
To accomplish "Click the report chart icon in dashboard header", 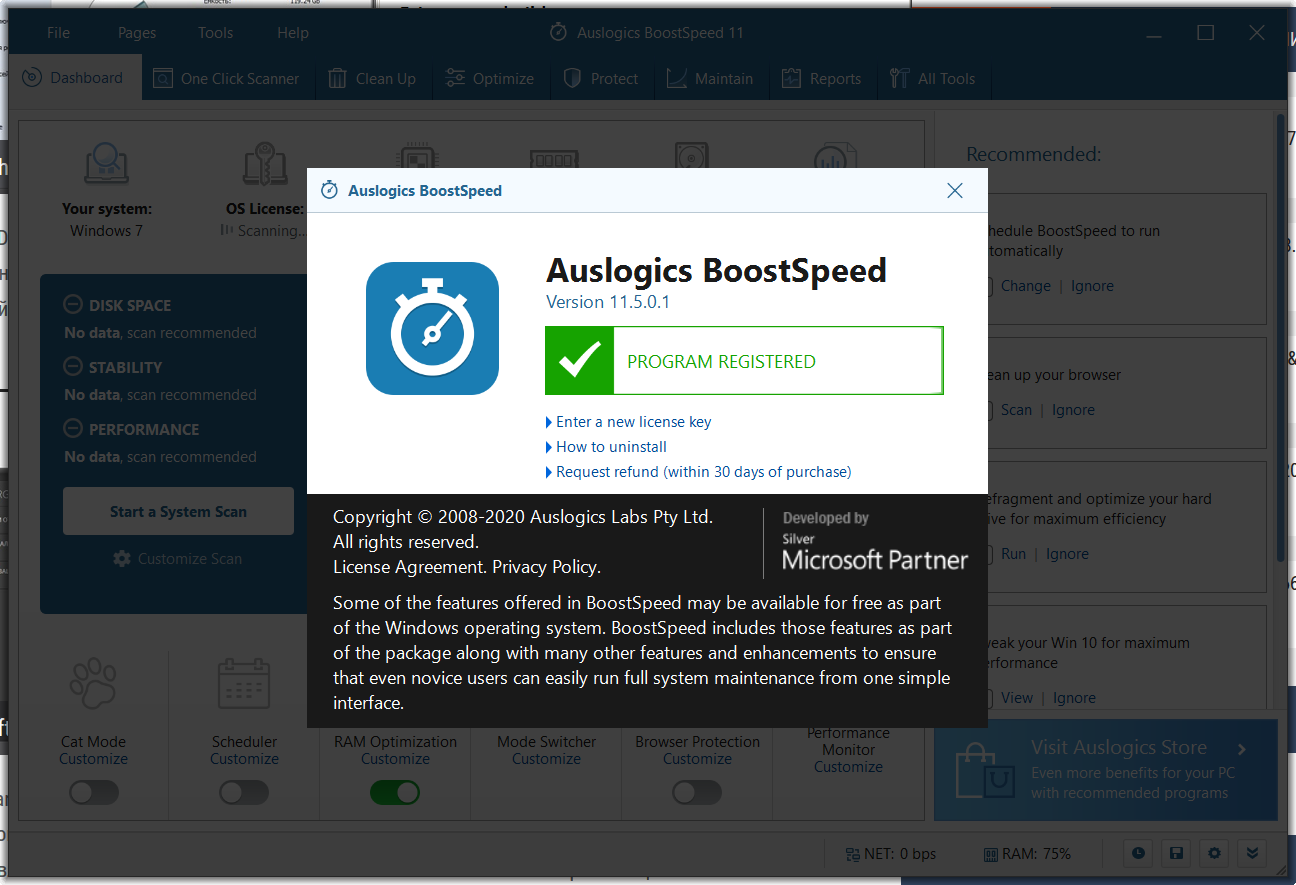I will [x=835, y=157].
